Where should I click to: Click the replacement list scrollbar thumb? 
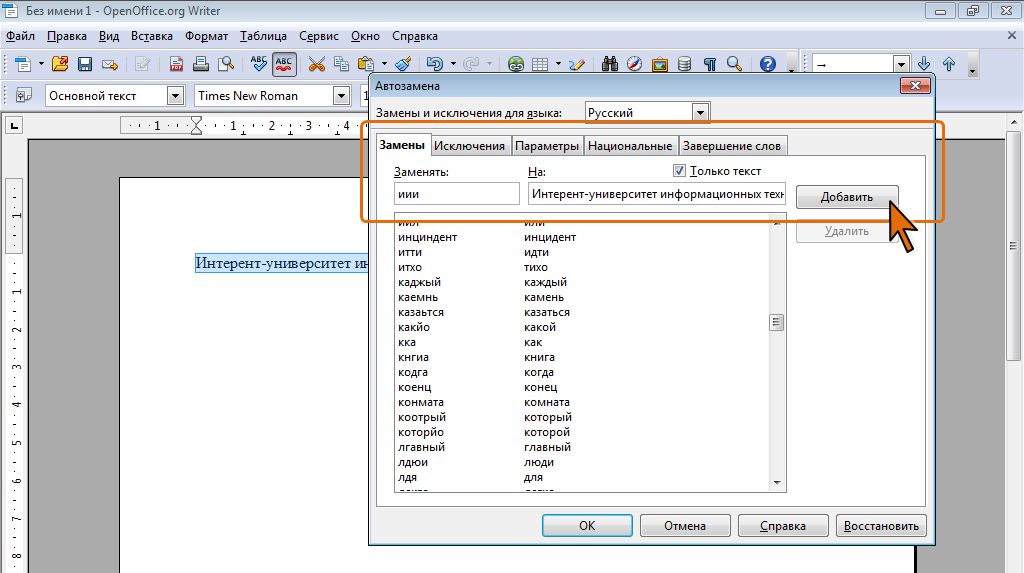click(x=775, y=322)
